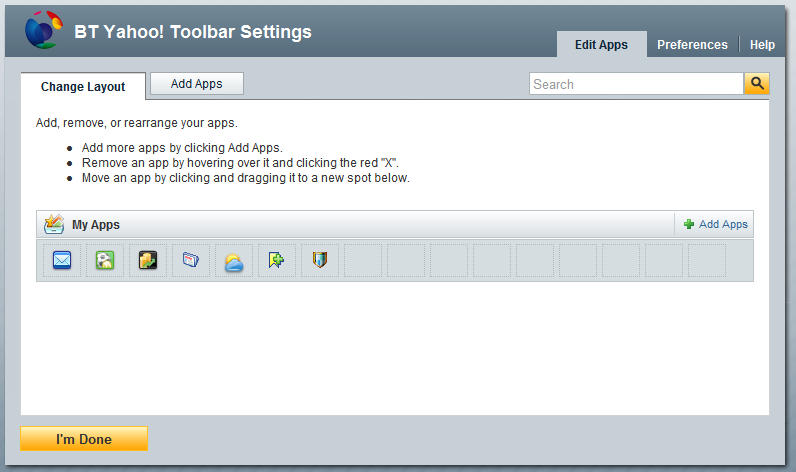Select the Mail envelope app icon
Screen dimensions: 796x472
(62, 260)
